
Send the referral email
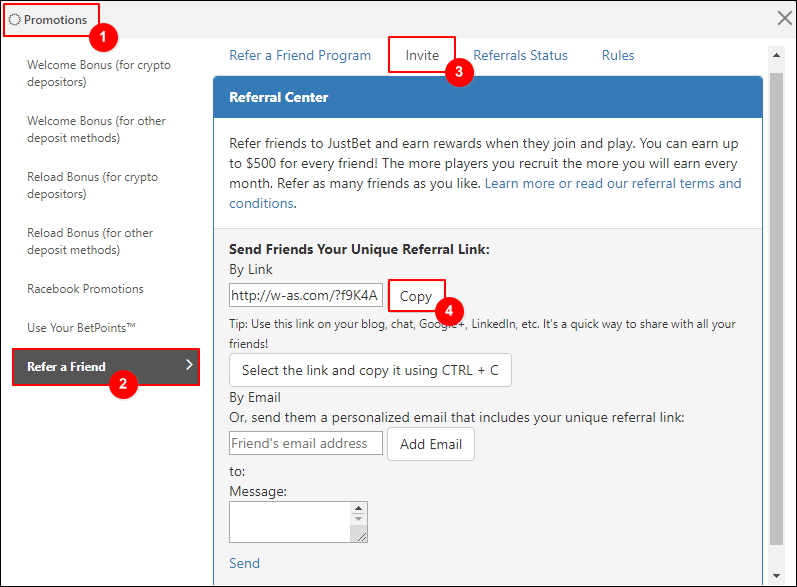[x=244, y=563]
